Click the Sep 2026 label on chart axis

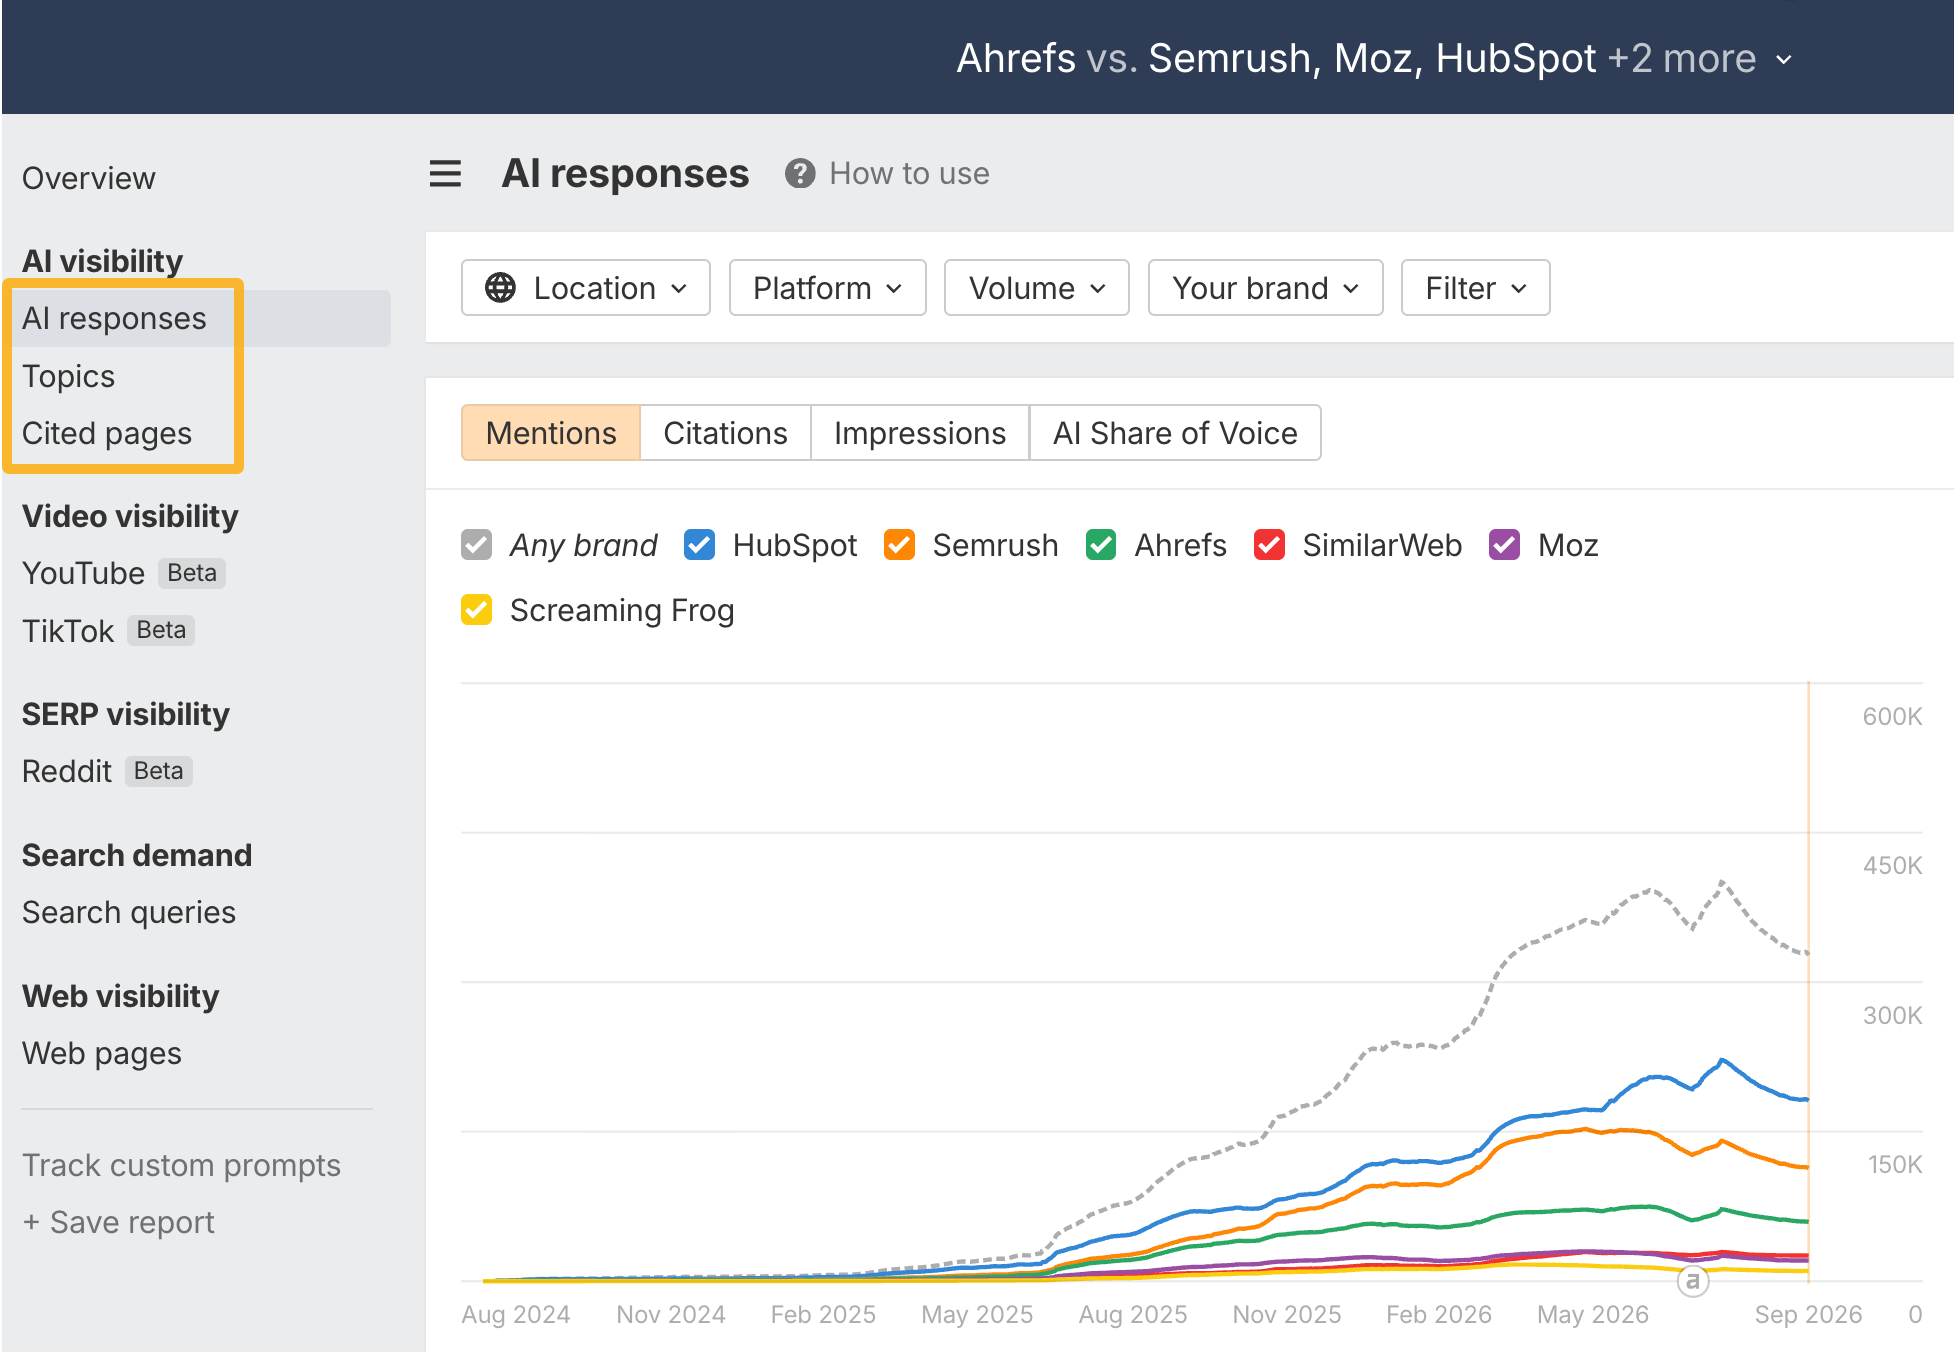click(1808, 1314)
